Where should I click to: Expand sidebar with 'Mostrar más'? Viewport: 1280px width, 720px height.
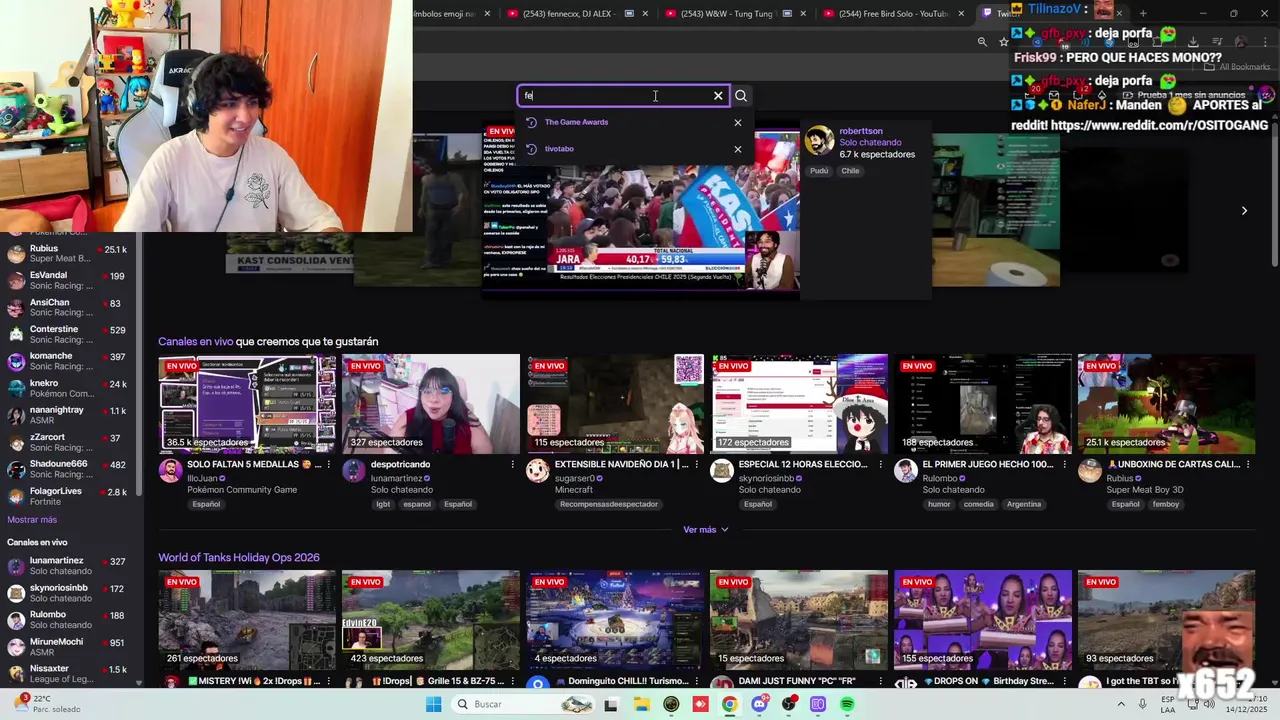pyautogui.click(x=32, y=520)
